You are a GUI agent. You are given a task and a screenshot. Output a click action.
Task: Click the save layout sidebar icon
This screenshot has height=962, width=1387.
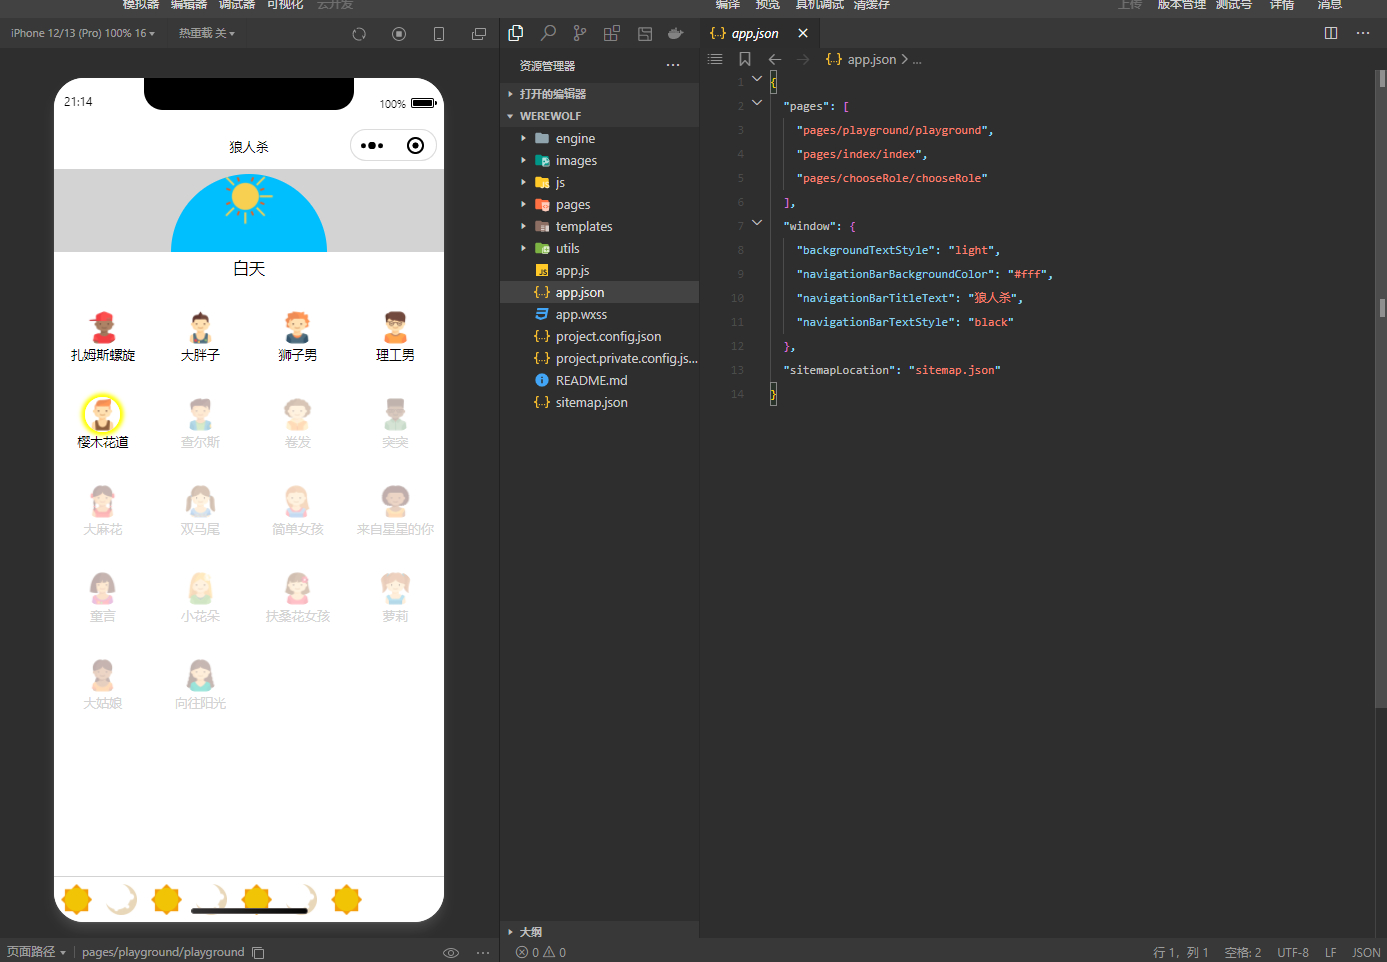tap(645, 33)
